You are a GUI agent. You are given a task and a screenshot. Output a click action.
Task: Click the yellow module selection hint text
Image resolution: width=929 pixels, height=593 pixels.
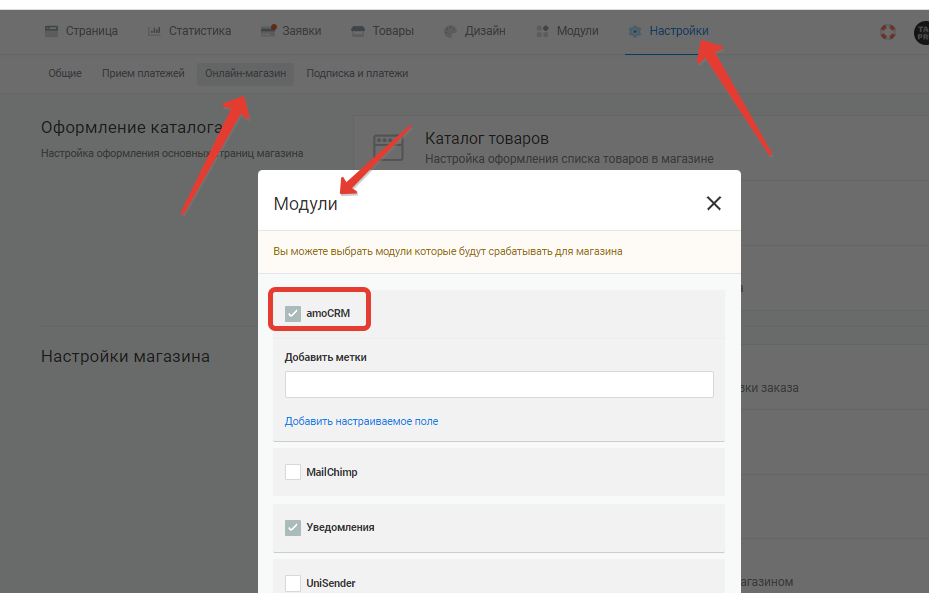pos(448,251)
